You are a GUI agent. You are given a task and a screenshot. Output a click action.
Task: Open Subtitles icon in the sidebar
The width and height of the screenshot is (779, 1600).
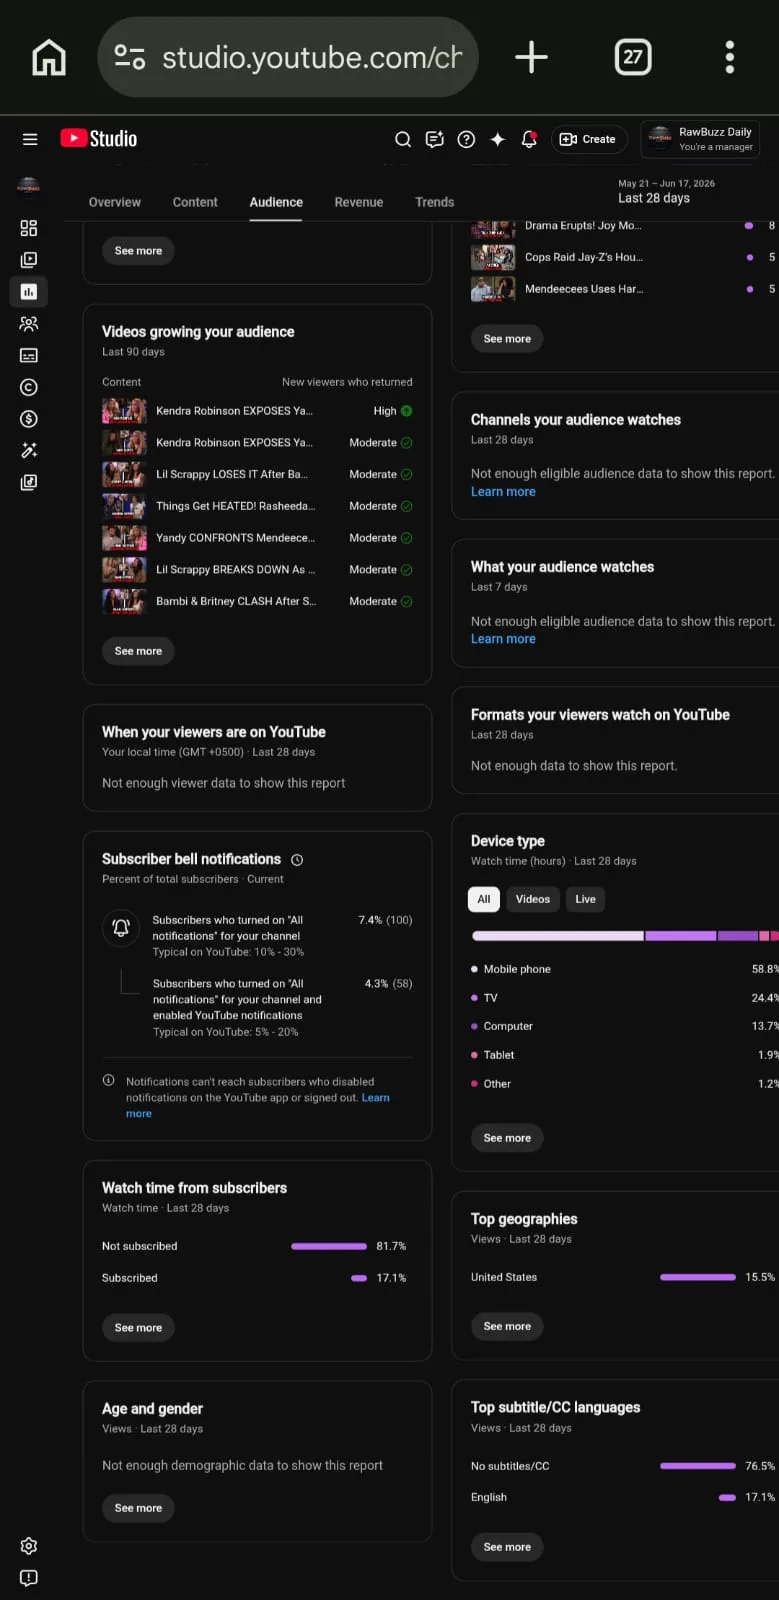point(29,355)
